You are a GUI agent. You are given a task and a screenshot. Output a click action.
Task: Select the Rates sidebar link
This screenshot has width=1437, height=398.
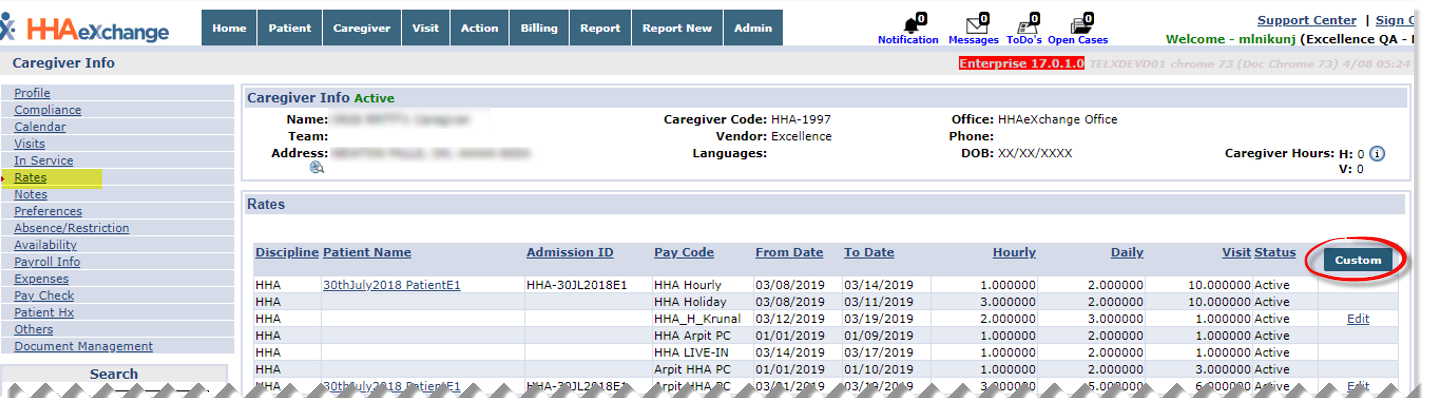click(30, 178)
